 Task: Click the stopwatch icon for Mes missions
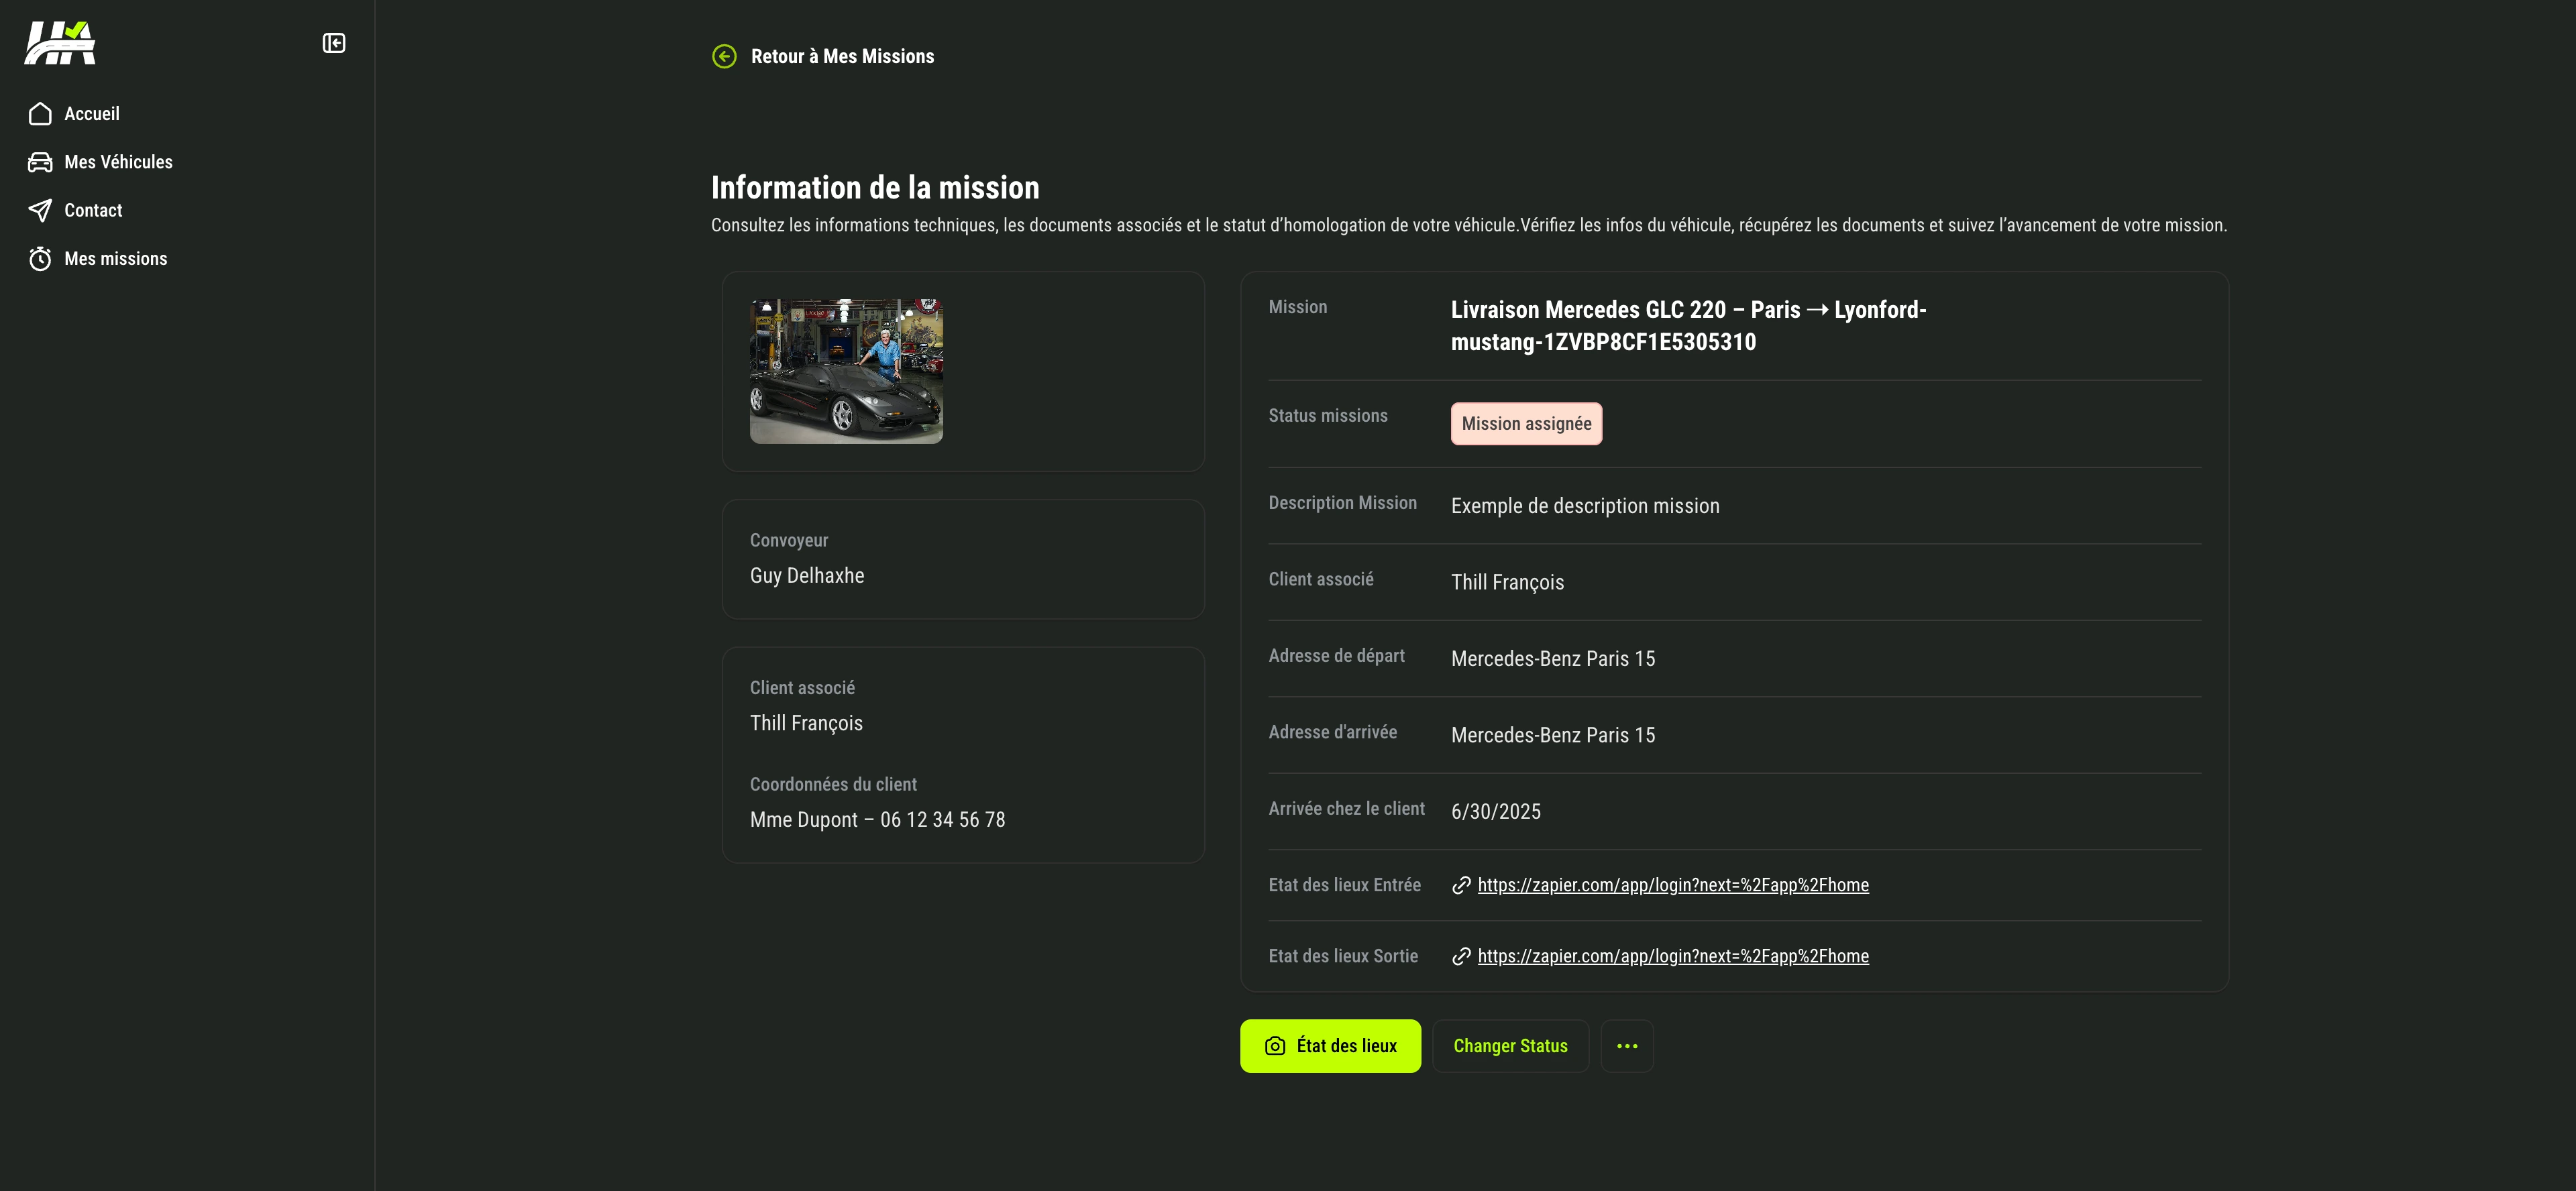pyautogui.click(x=40, y=259)
